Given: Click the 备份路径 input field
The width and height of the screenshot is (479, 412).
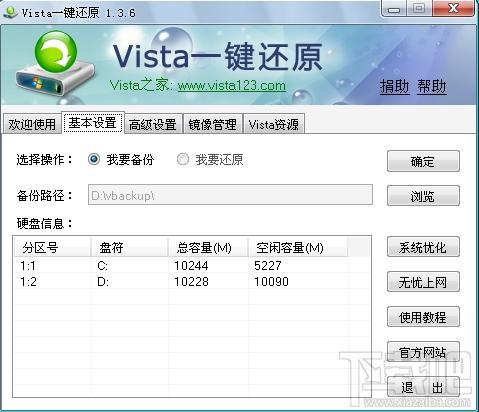Looking at the screenshot, I should coord(230,195).
